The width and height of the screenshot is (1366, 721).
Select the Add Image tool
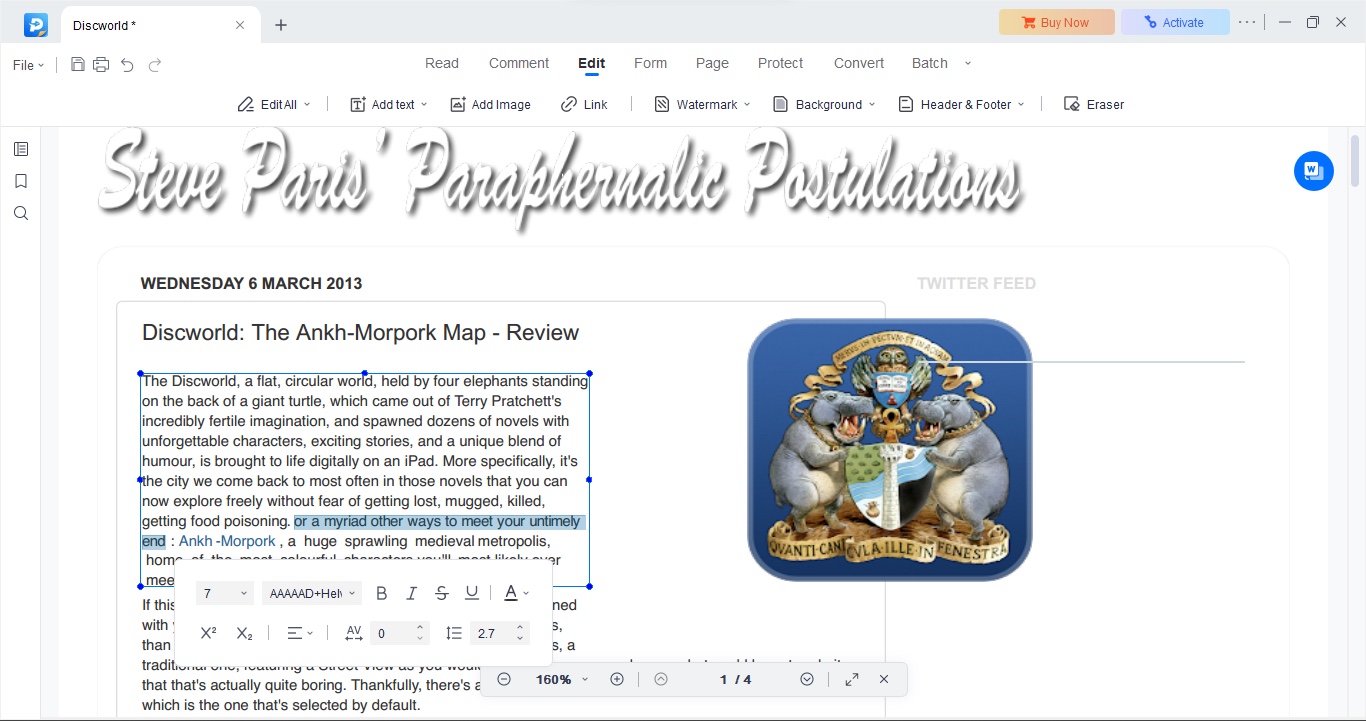[x=490, y=104]
